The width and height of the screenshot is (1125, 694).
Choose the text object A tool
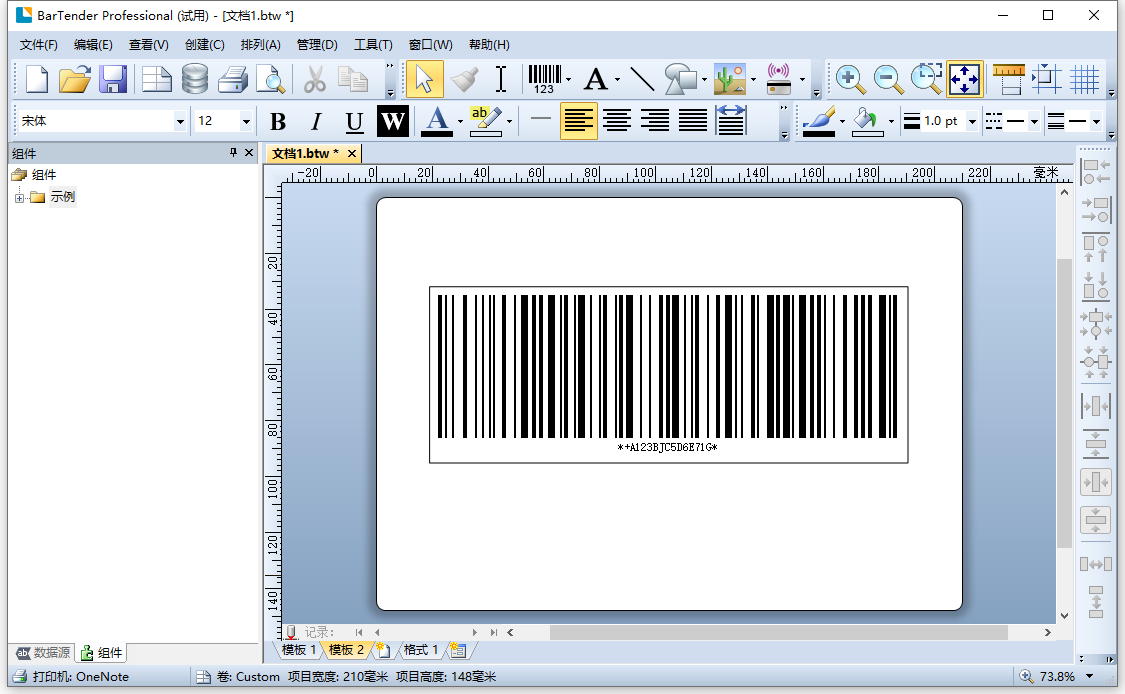pos(596,79)
